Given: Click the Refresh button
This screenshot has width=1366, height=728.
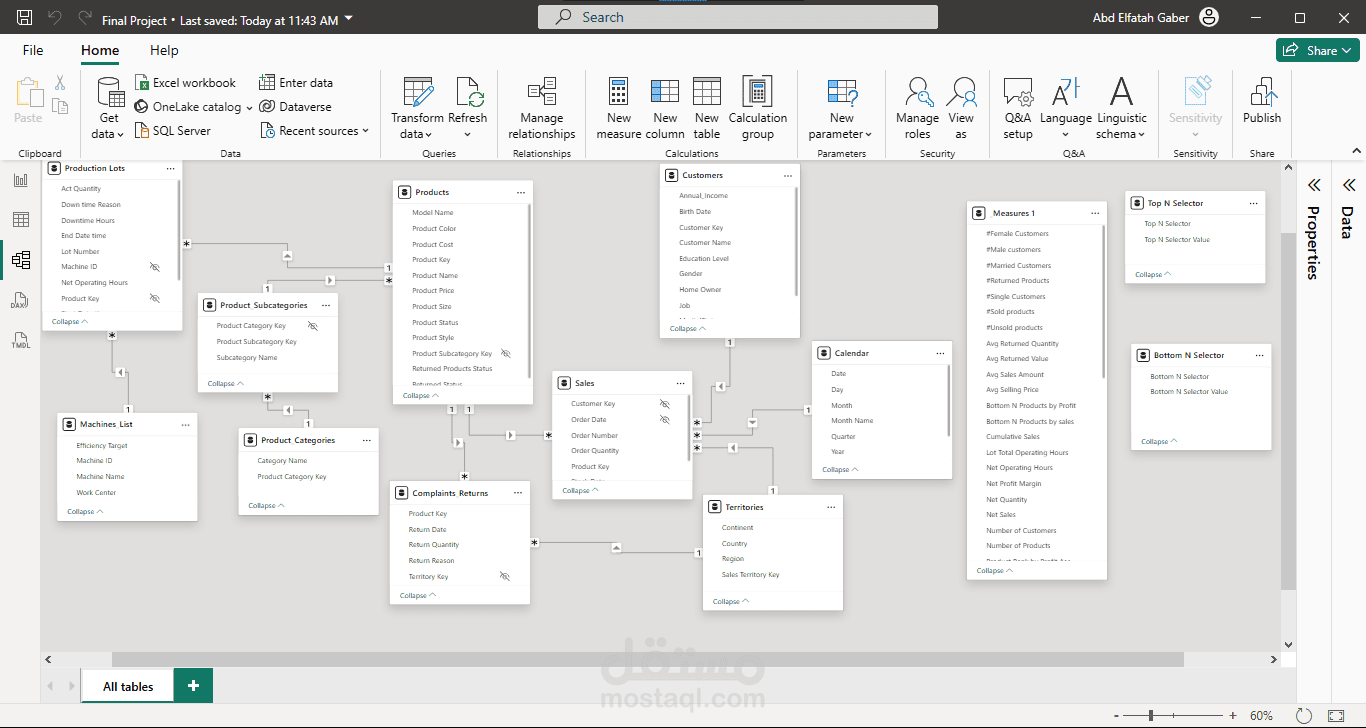Looking at the screenshot, I should (468, 108).
